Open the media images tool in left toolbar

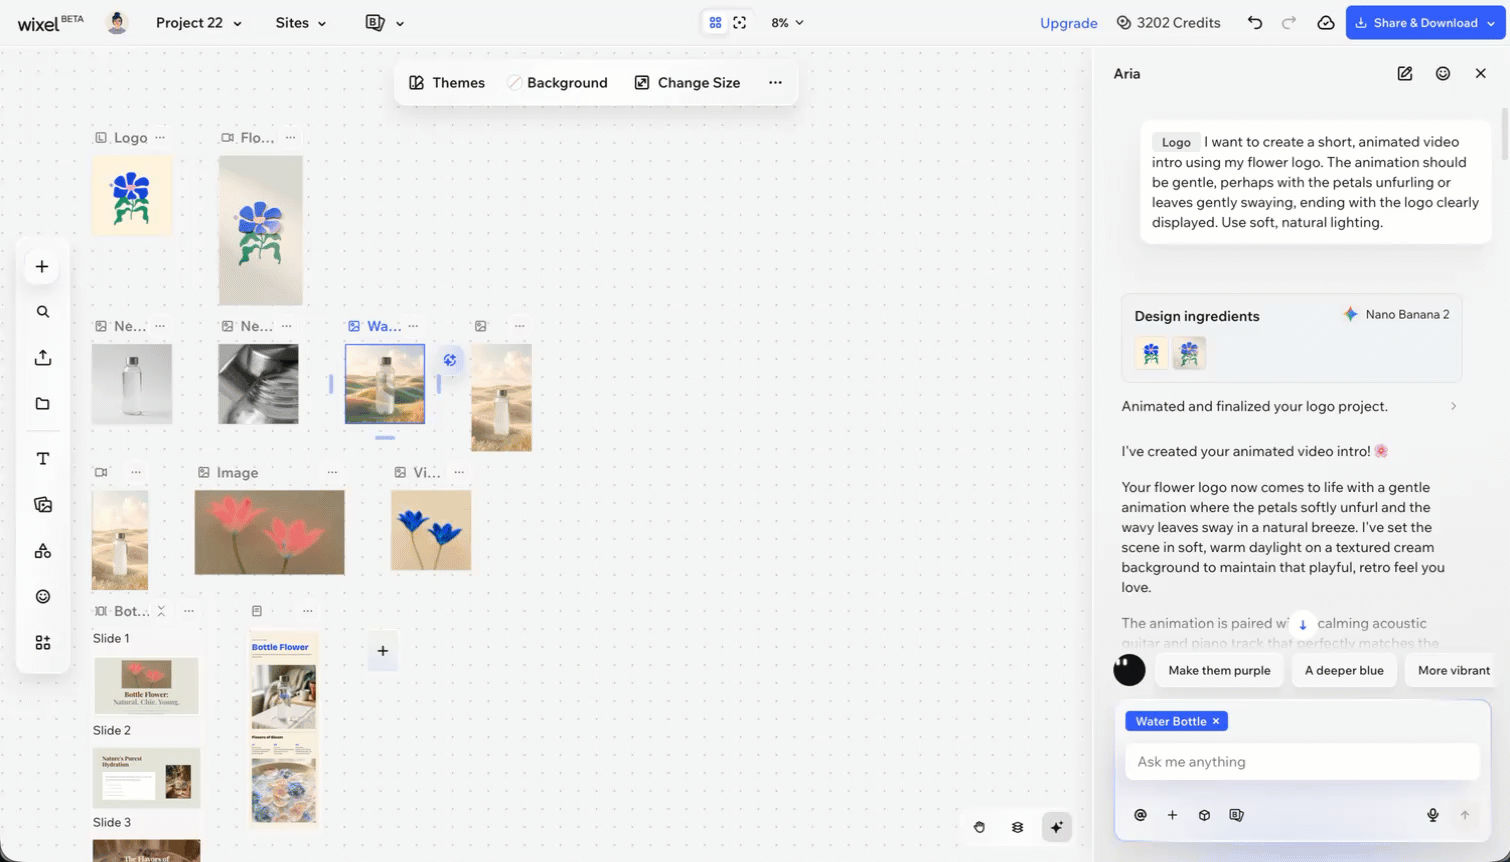click(x=42, y=505)
